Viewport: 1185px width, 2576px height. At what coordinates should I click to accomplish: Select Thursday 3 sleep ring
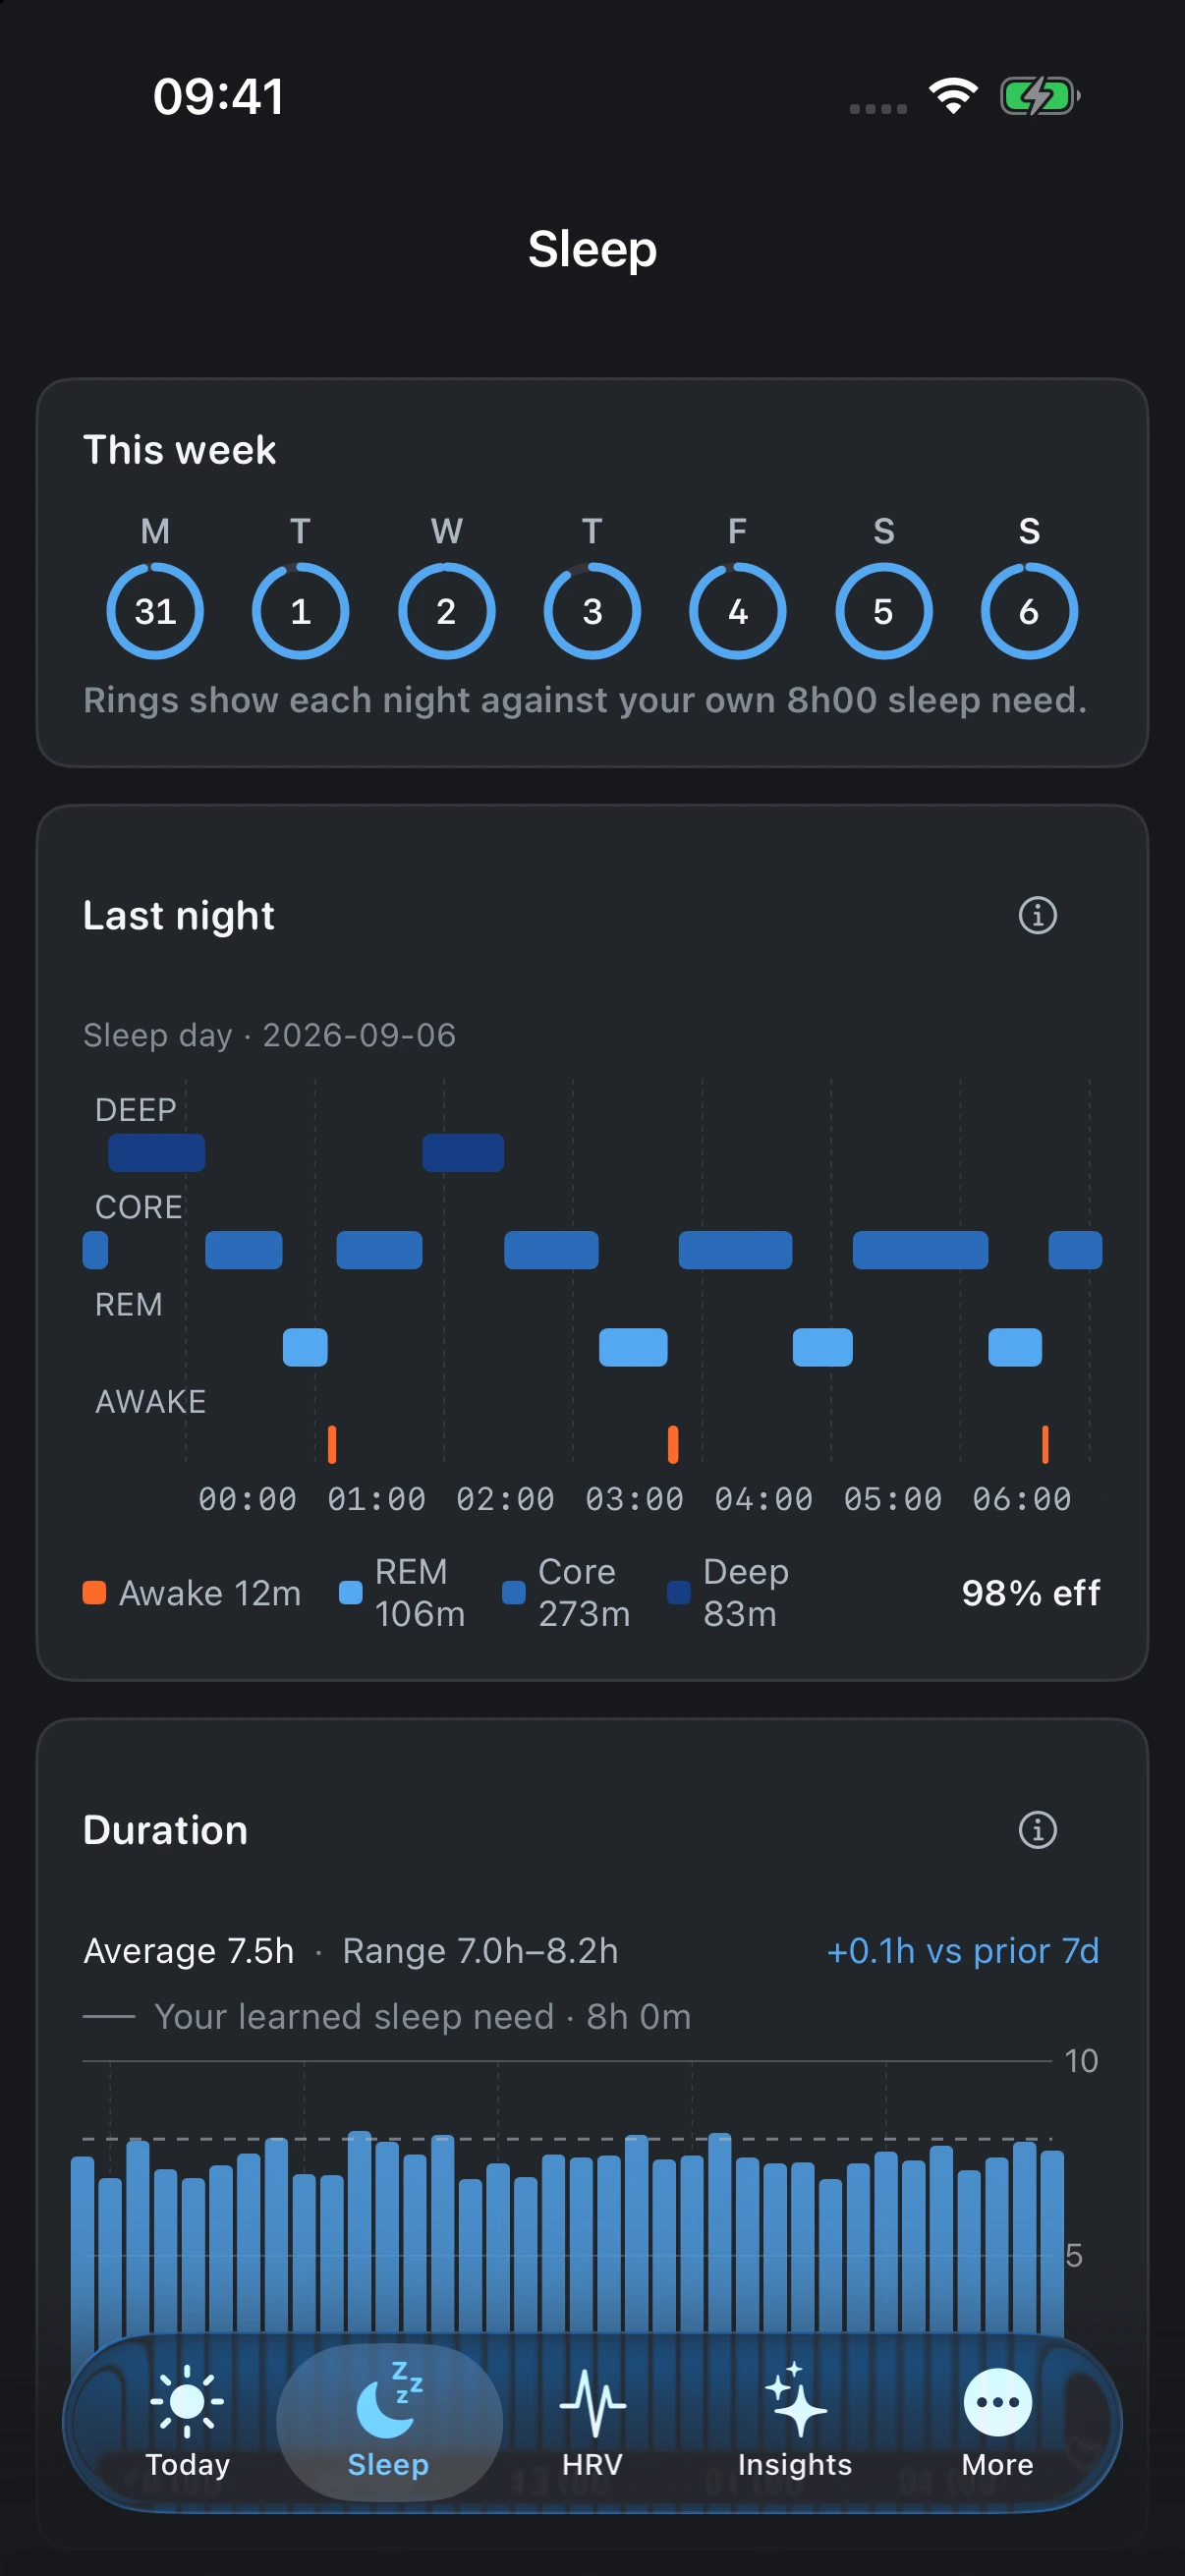[x=592, y=611]
